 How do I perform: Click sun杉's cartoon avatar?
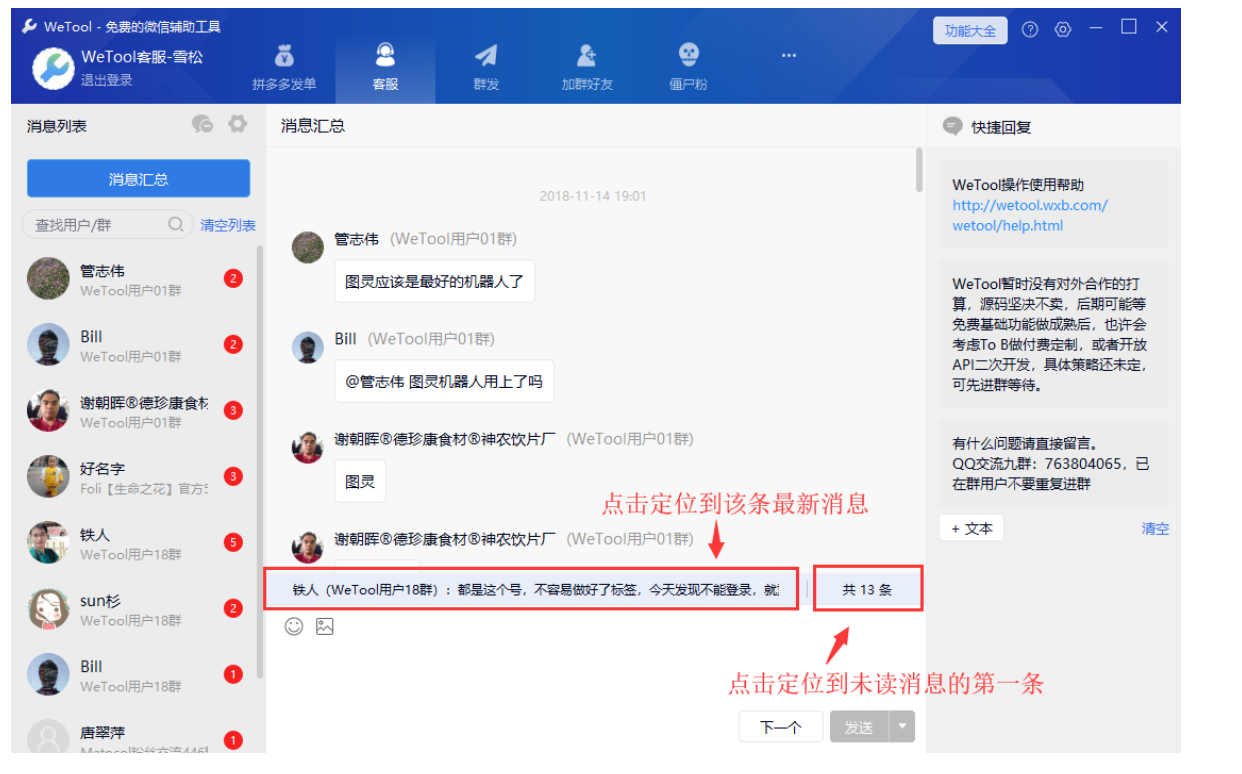48,609
